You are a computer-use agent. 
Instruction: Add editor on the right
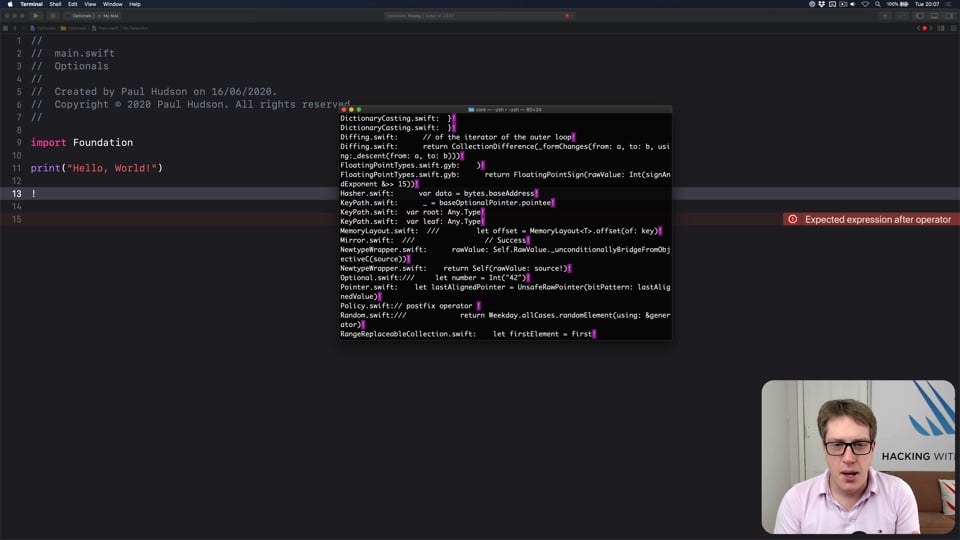[953, 28]
